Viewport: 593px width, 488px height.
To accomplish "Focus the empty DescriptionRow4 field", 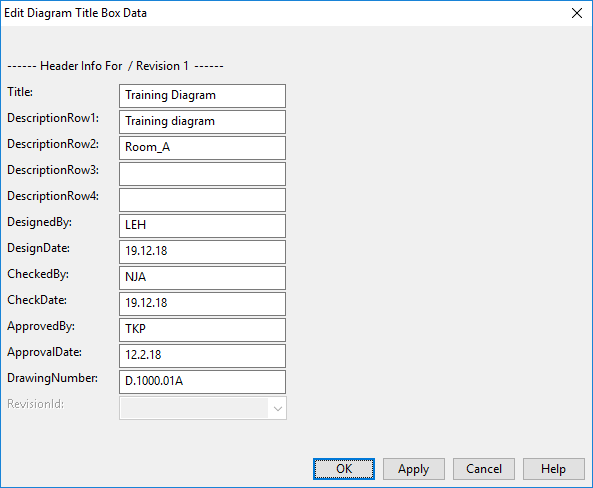I will [202, 200].
